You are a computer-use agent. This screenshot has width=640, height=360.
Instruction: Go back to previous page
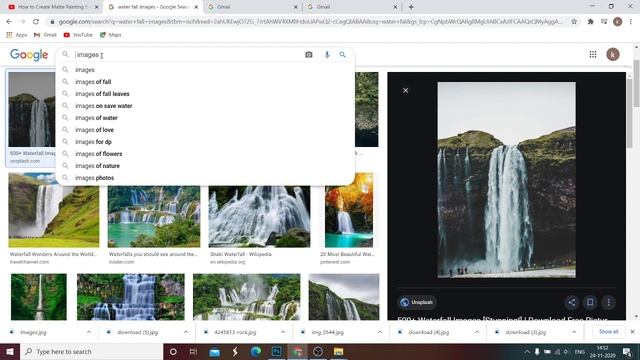(9, 21)
